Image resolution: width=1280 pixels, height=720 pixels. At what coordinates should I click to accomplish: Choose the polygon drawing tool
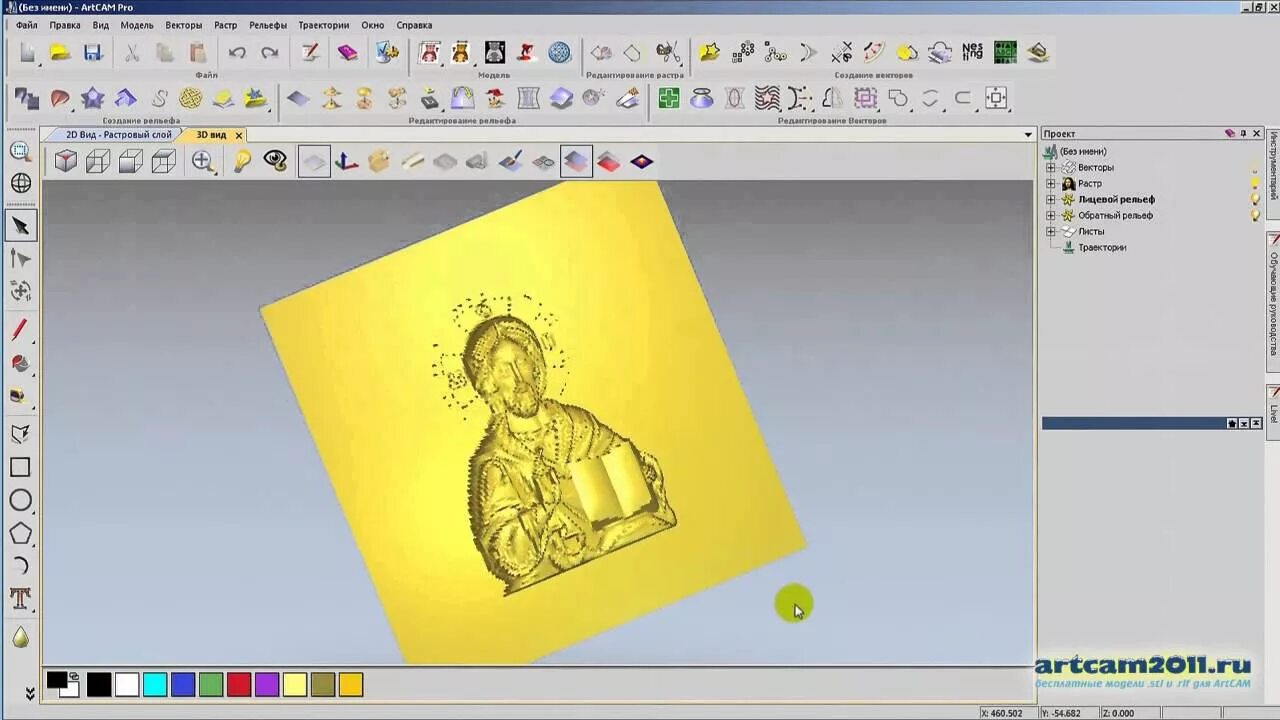click(x=20, y=533)
